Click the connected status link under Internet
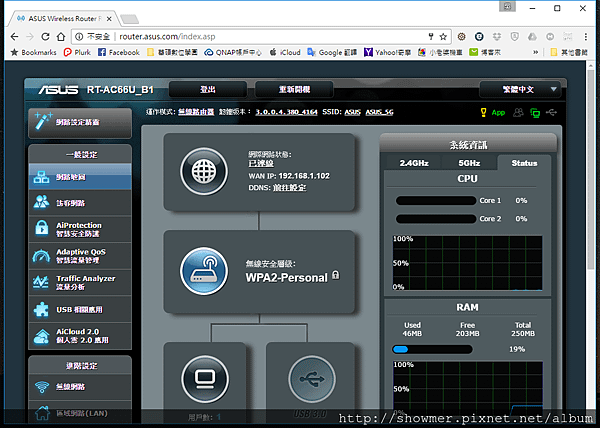 click(261, 163)
